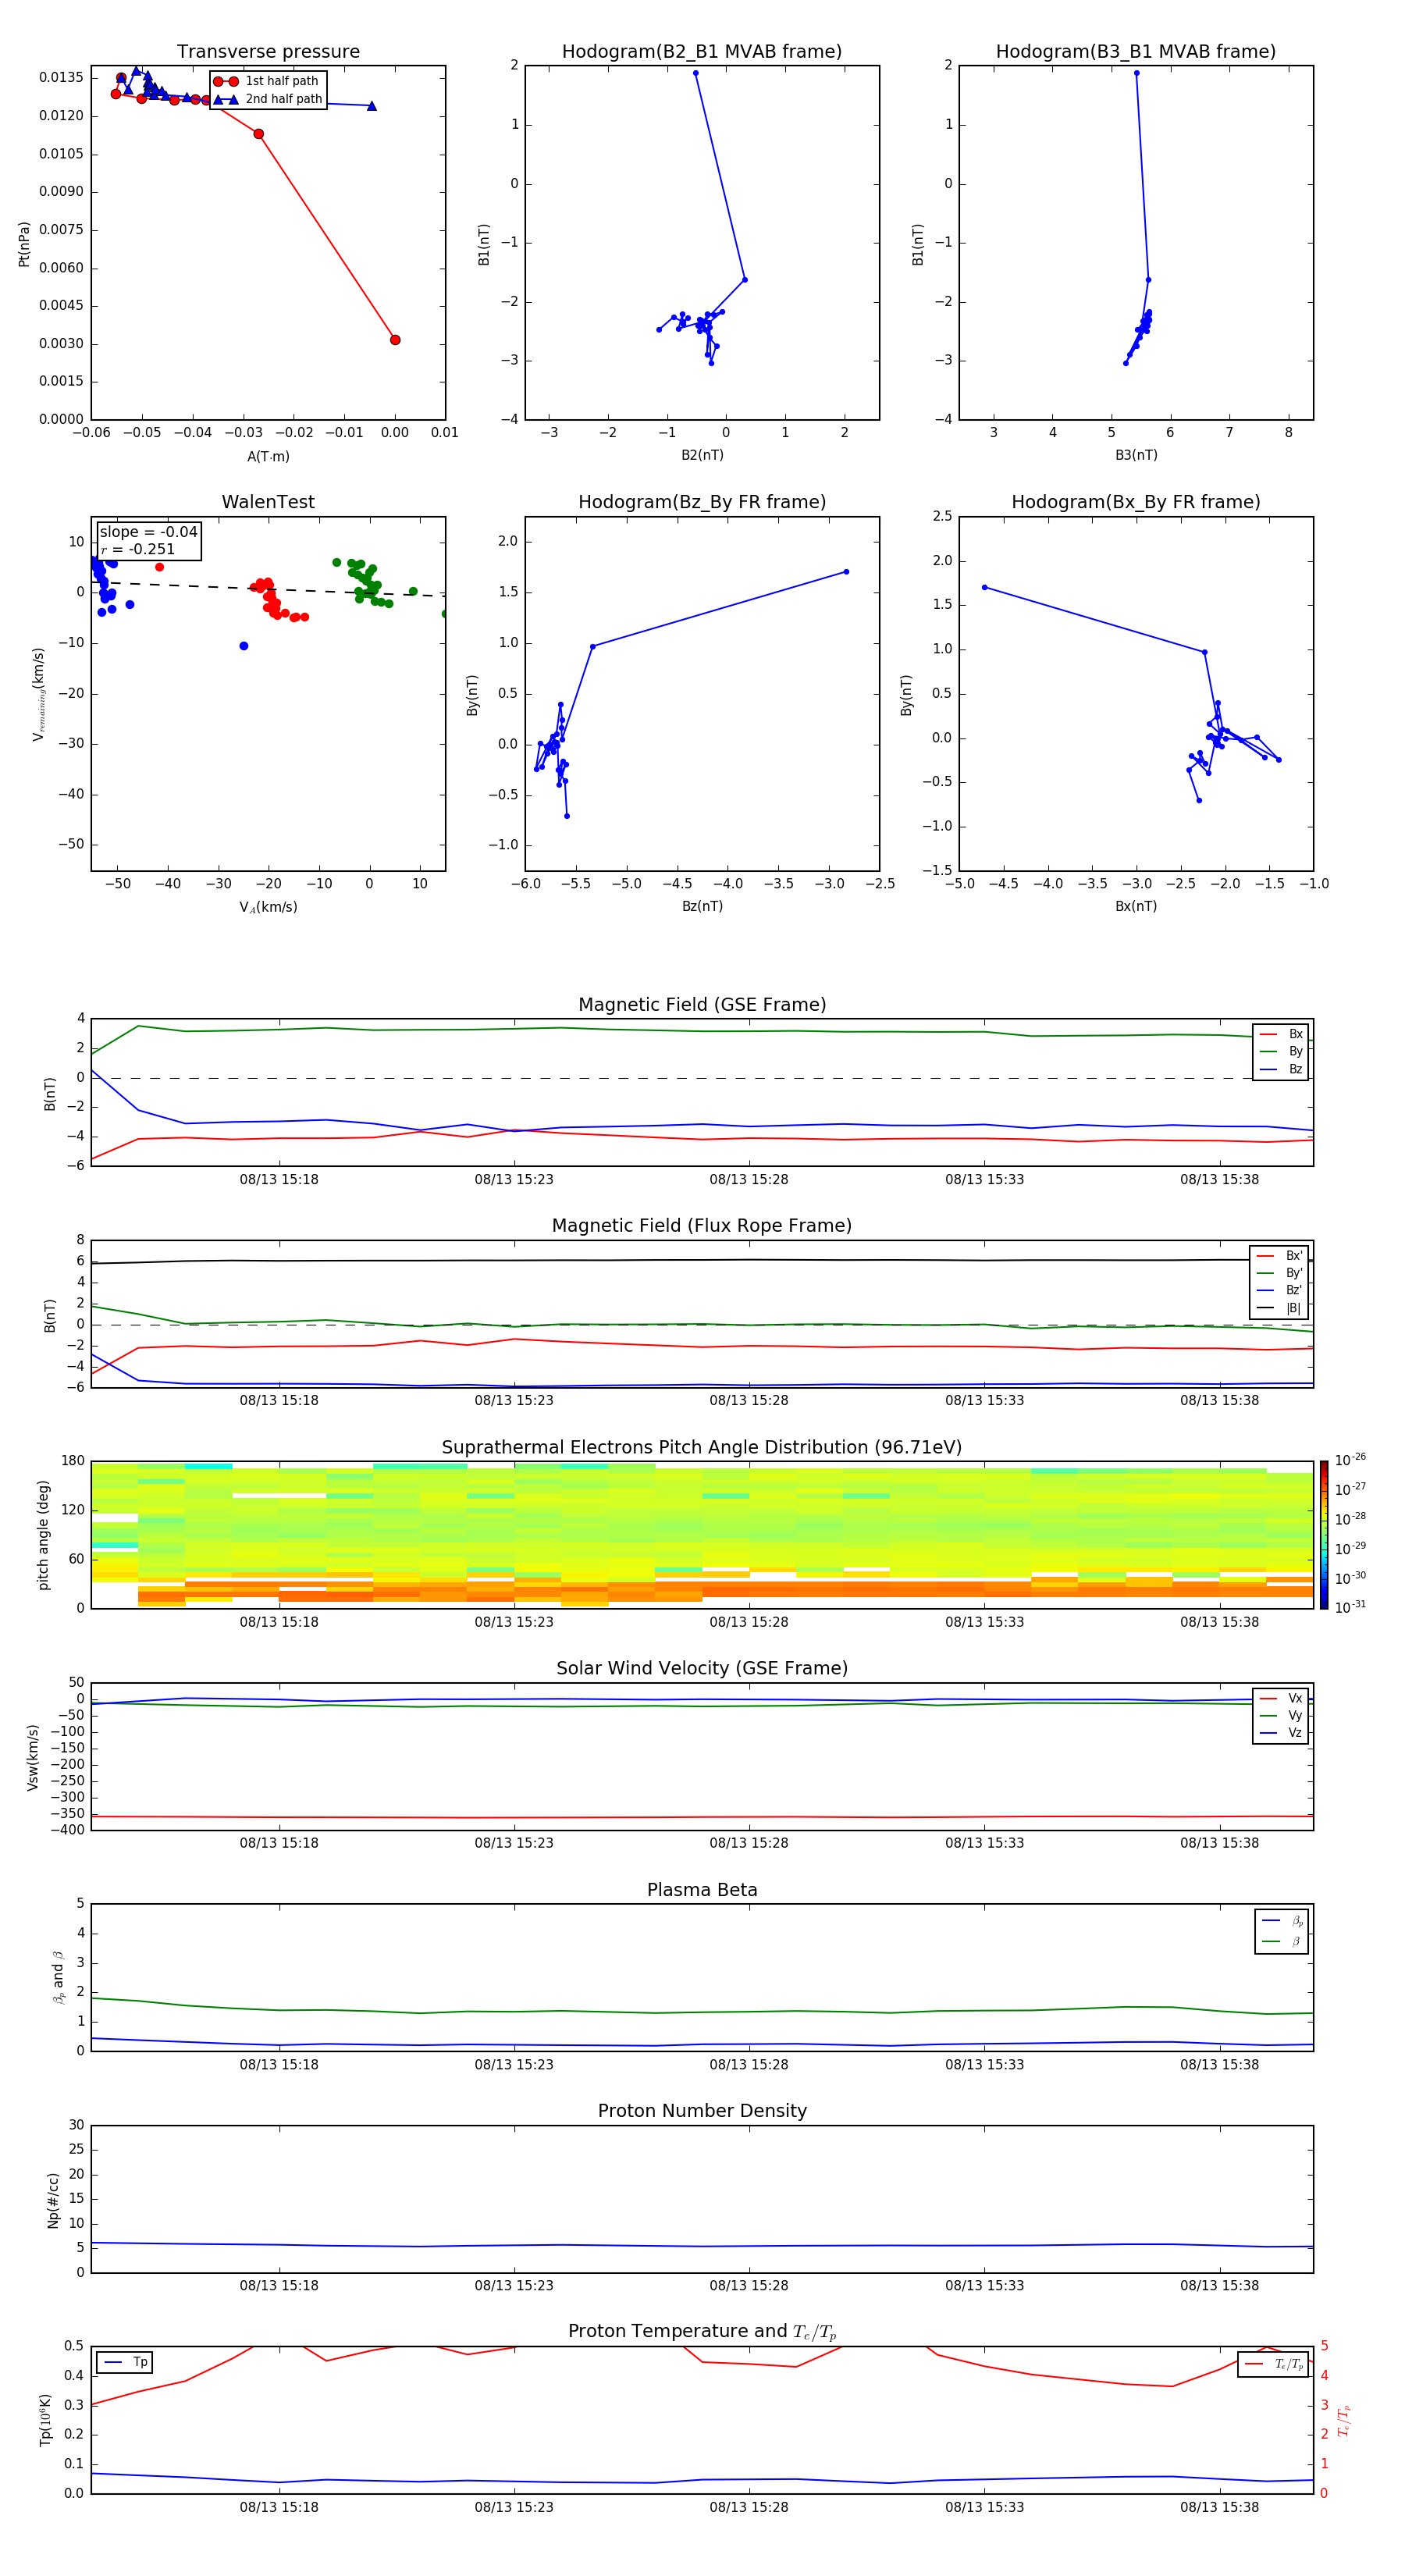1405x2576 pixels.
Task: Click the Tp legend entry in temperature plot
Action: (x=126, y=2362)
